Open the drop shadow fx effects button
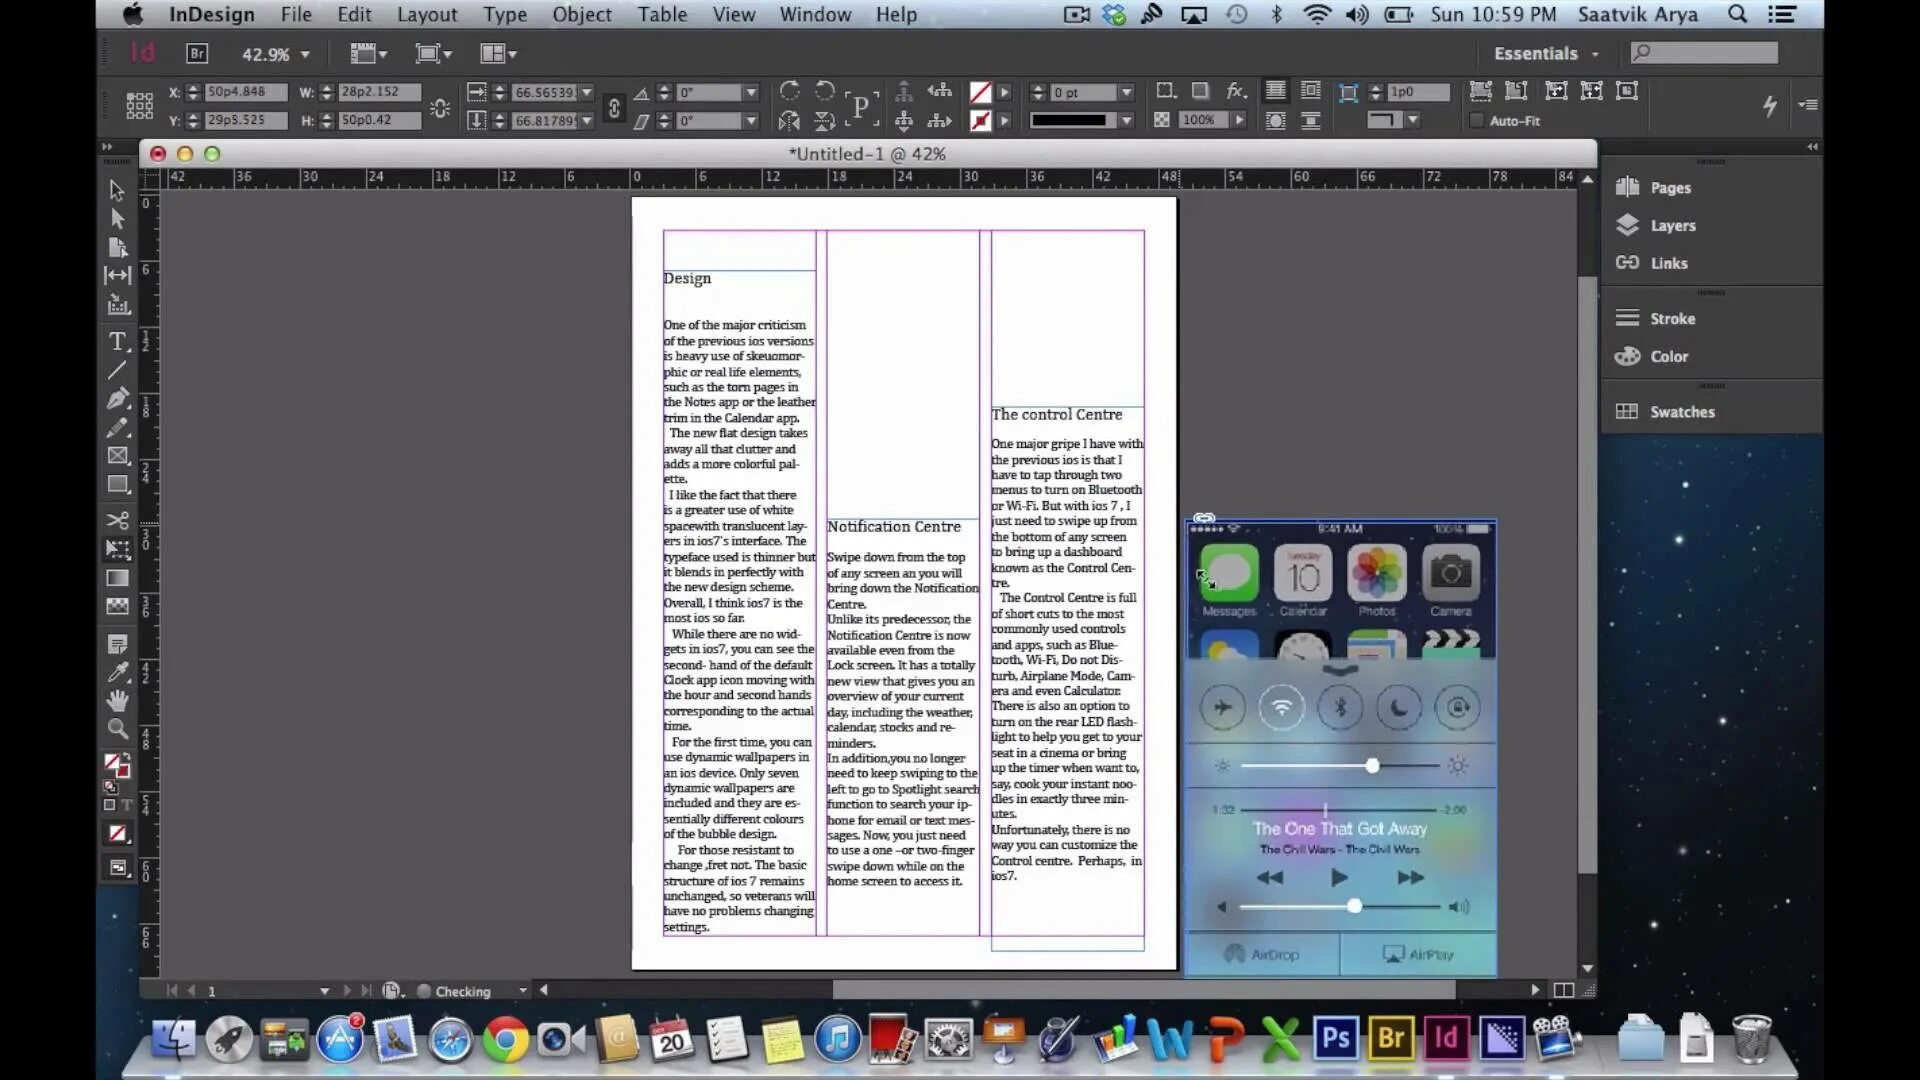 [1236, 91]
